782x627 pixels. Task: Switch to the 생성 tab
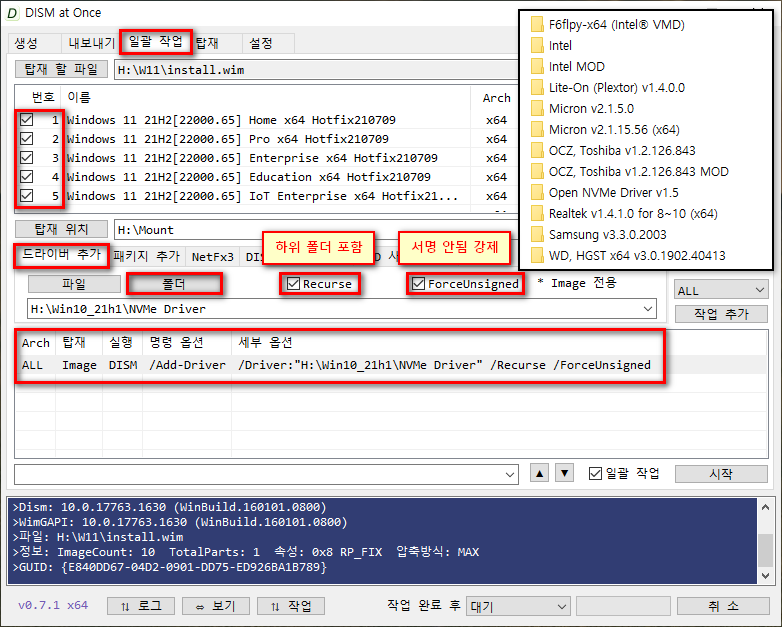[33, 43]
